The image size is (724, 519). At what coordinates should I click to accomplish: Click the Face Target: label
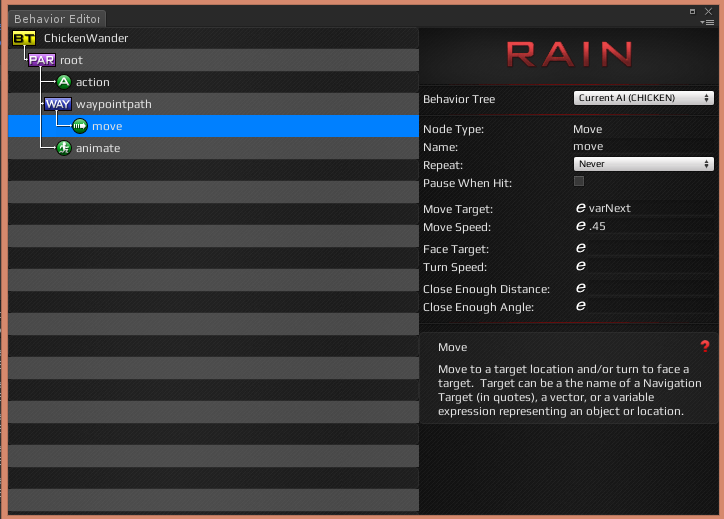(456, 249)
